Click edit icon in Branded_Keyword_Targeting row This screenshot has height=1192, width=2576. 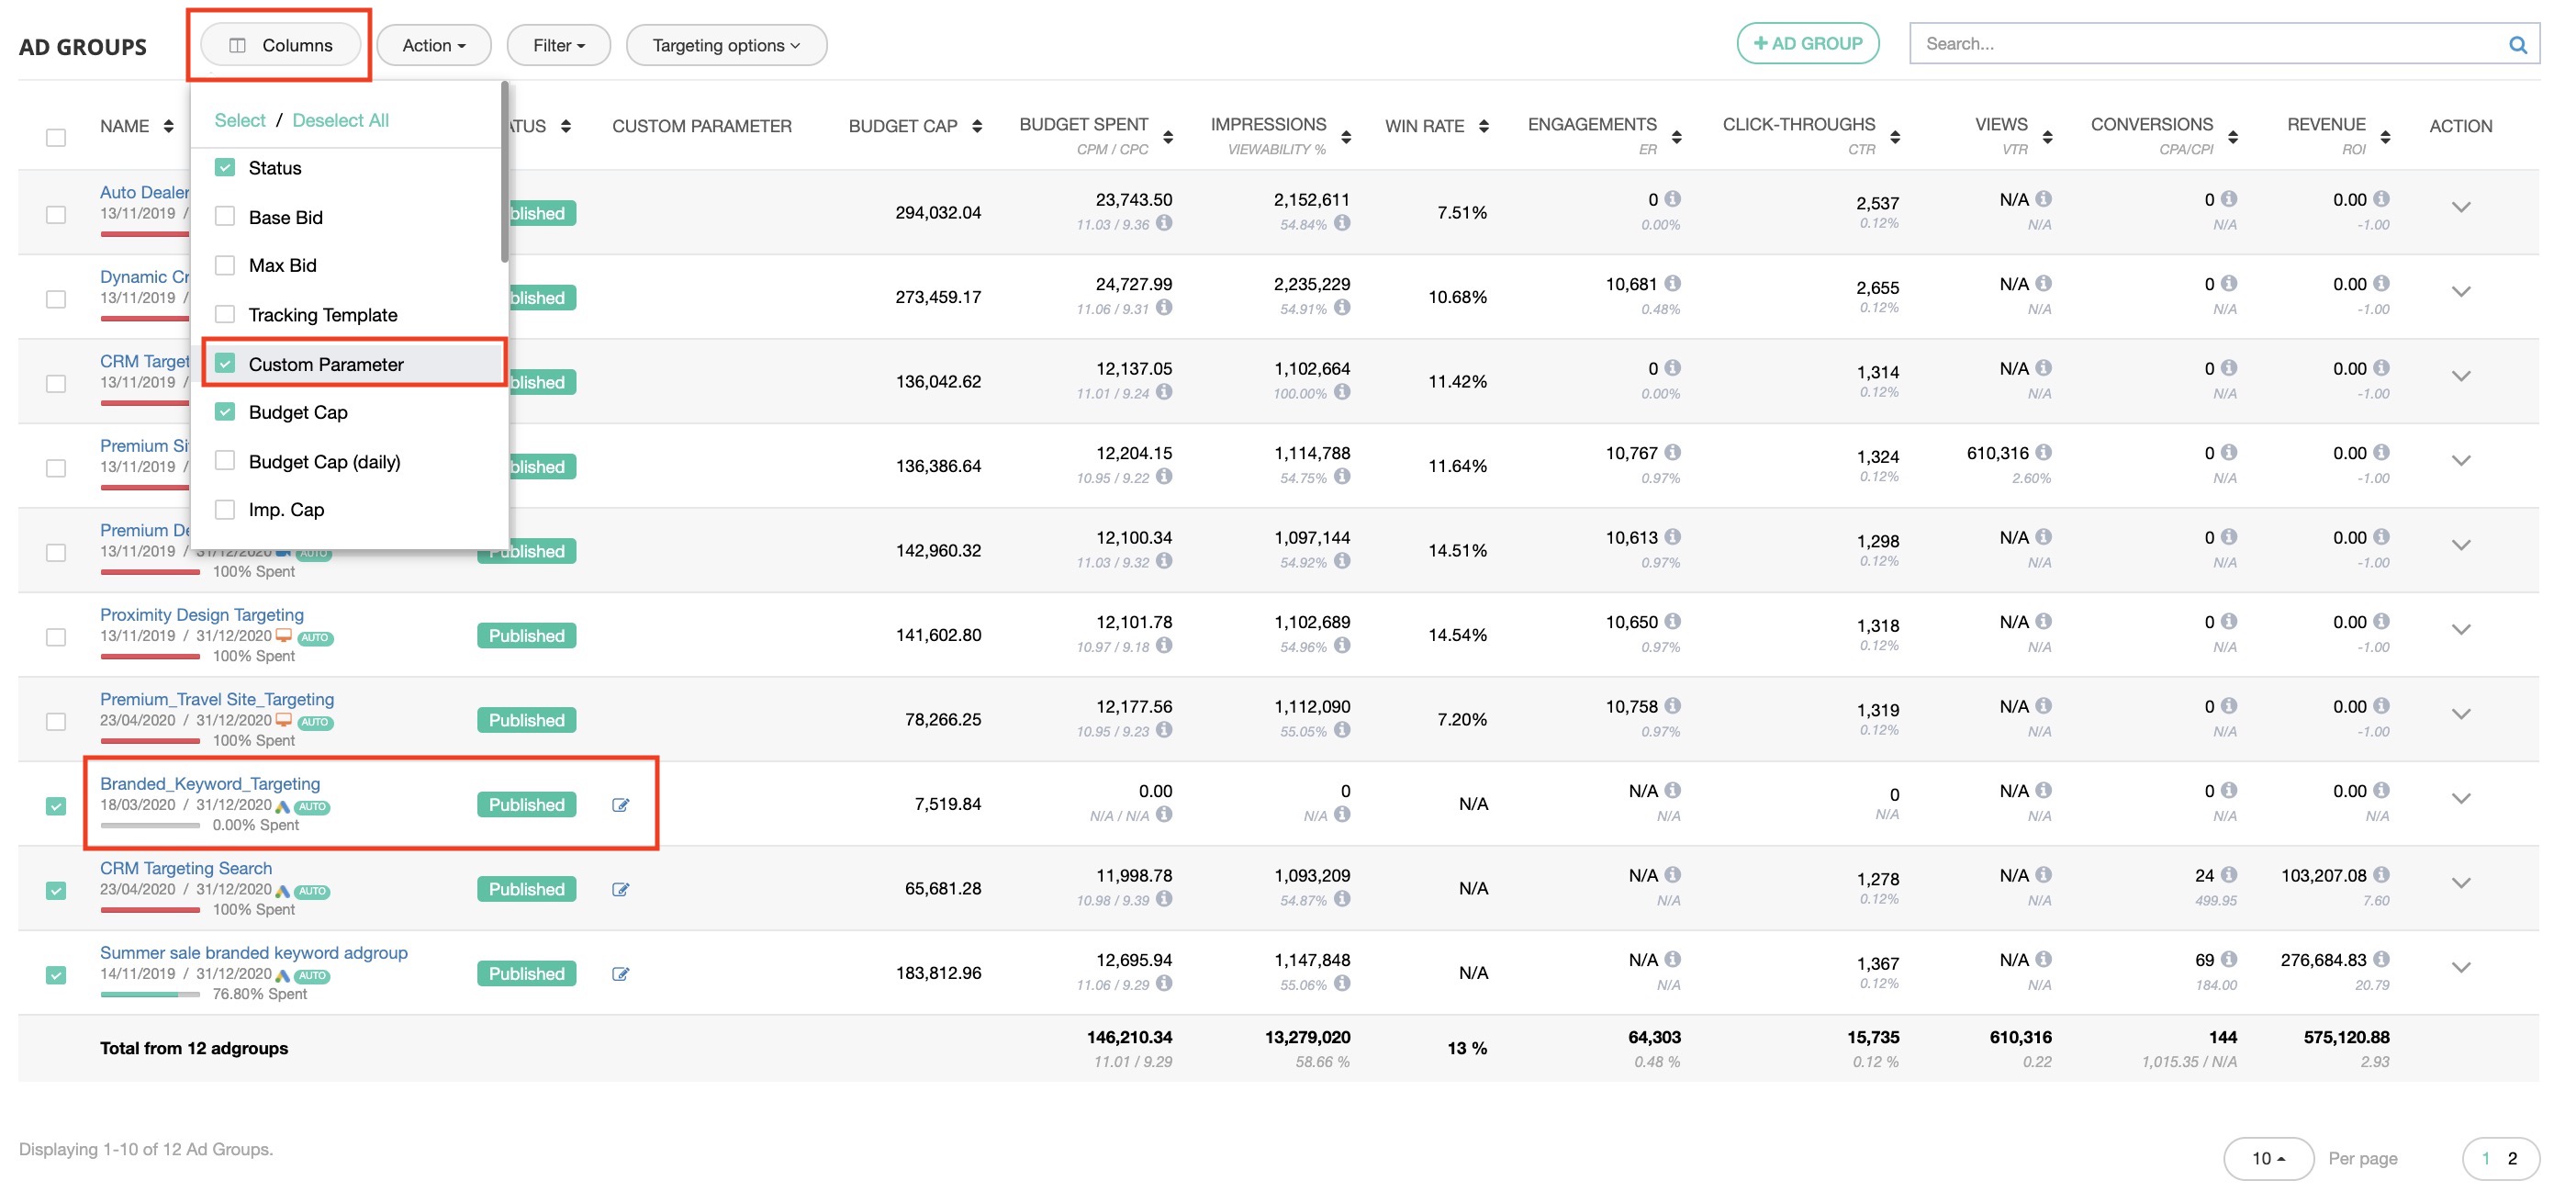(620, 805)
